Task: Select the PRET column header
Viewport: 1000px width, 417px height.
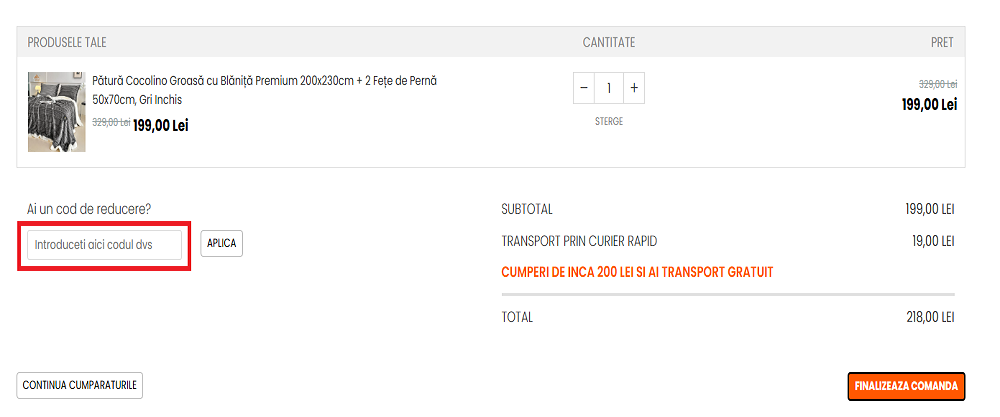Action: [x=941, y=42]
